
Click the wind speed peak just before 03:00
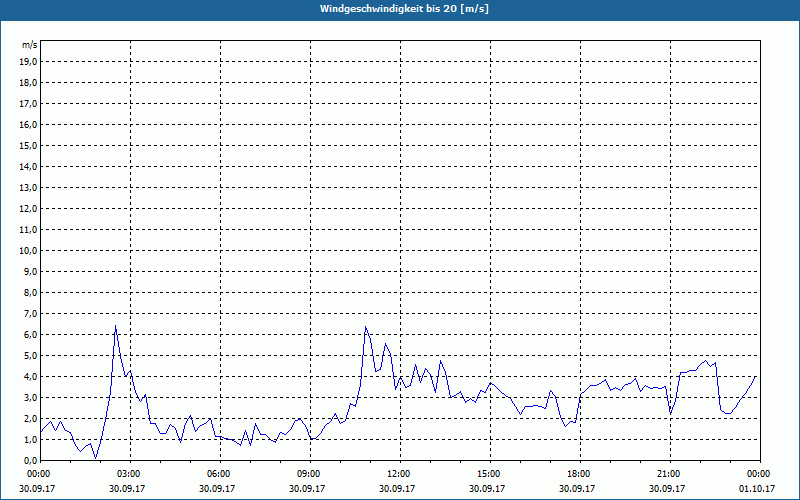point(115,326)
